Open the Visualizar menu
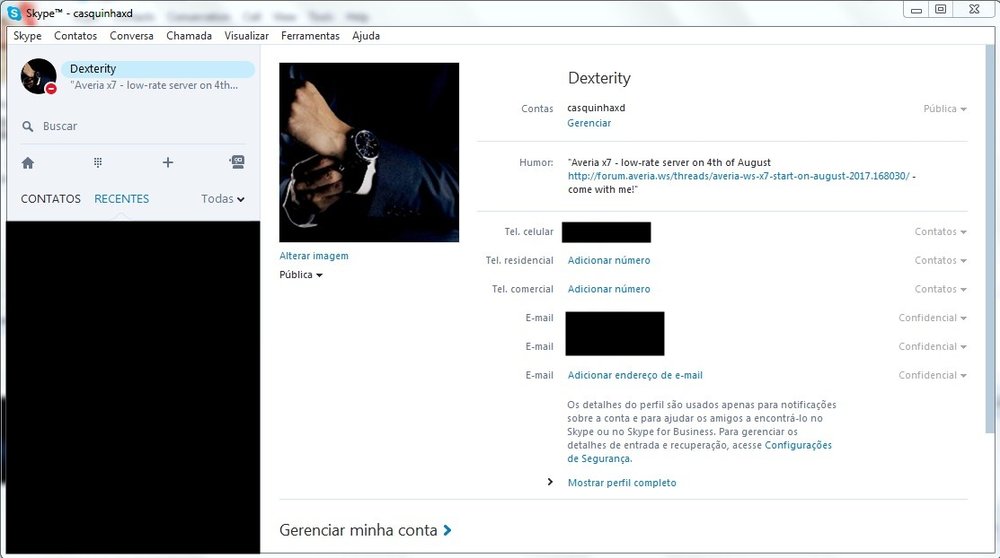 tap(246, 36)
